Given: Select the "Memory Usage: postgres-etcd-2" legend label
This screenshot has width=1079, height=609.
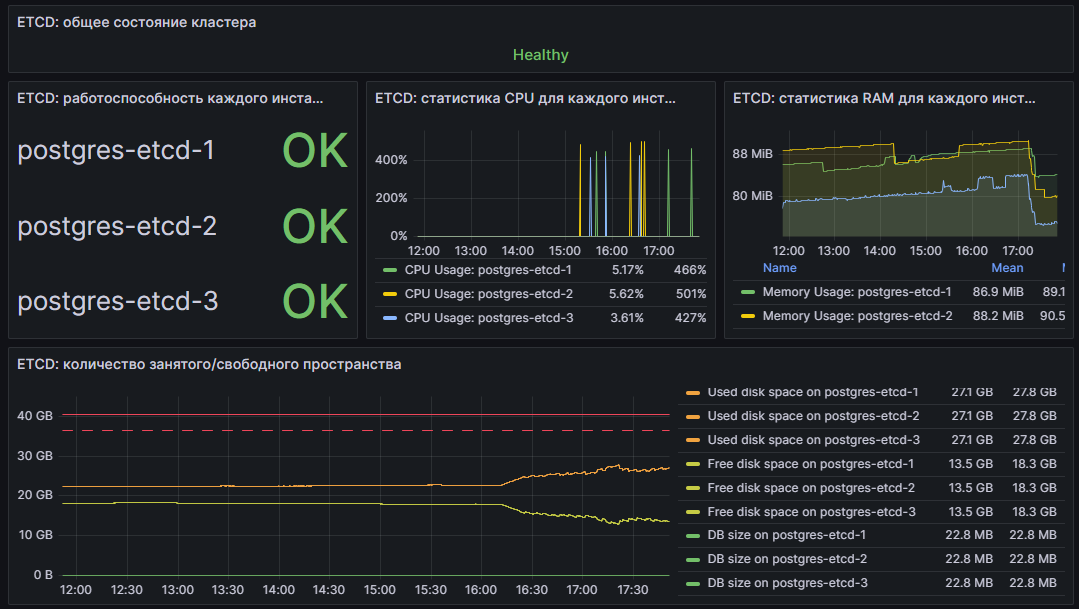Looking at the screenshot, I should pos(856,316).
